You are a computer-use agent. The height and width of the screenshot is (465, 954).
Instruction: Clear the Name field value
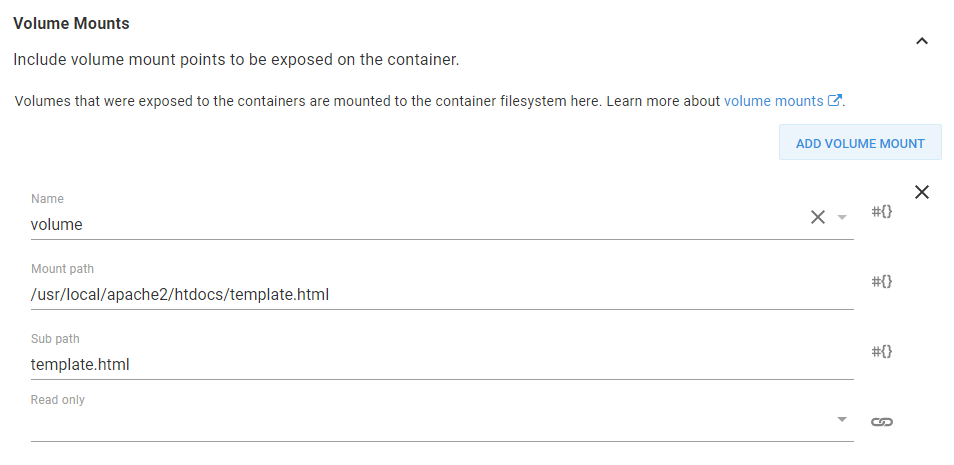click(817, 217)
